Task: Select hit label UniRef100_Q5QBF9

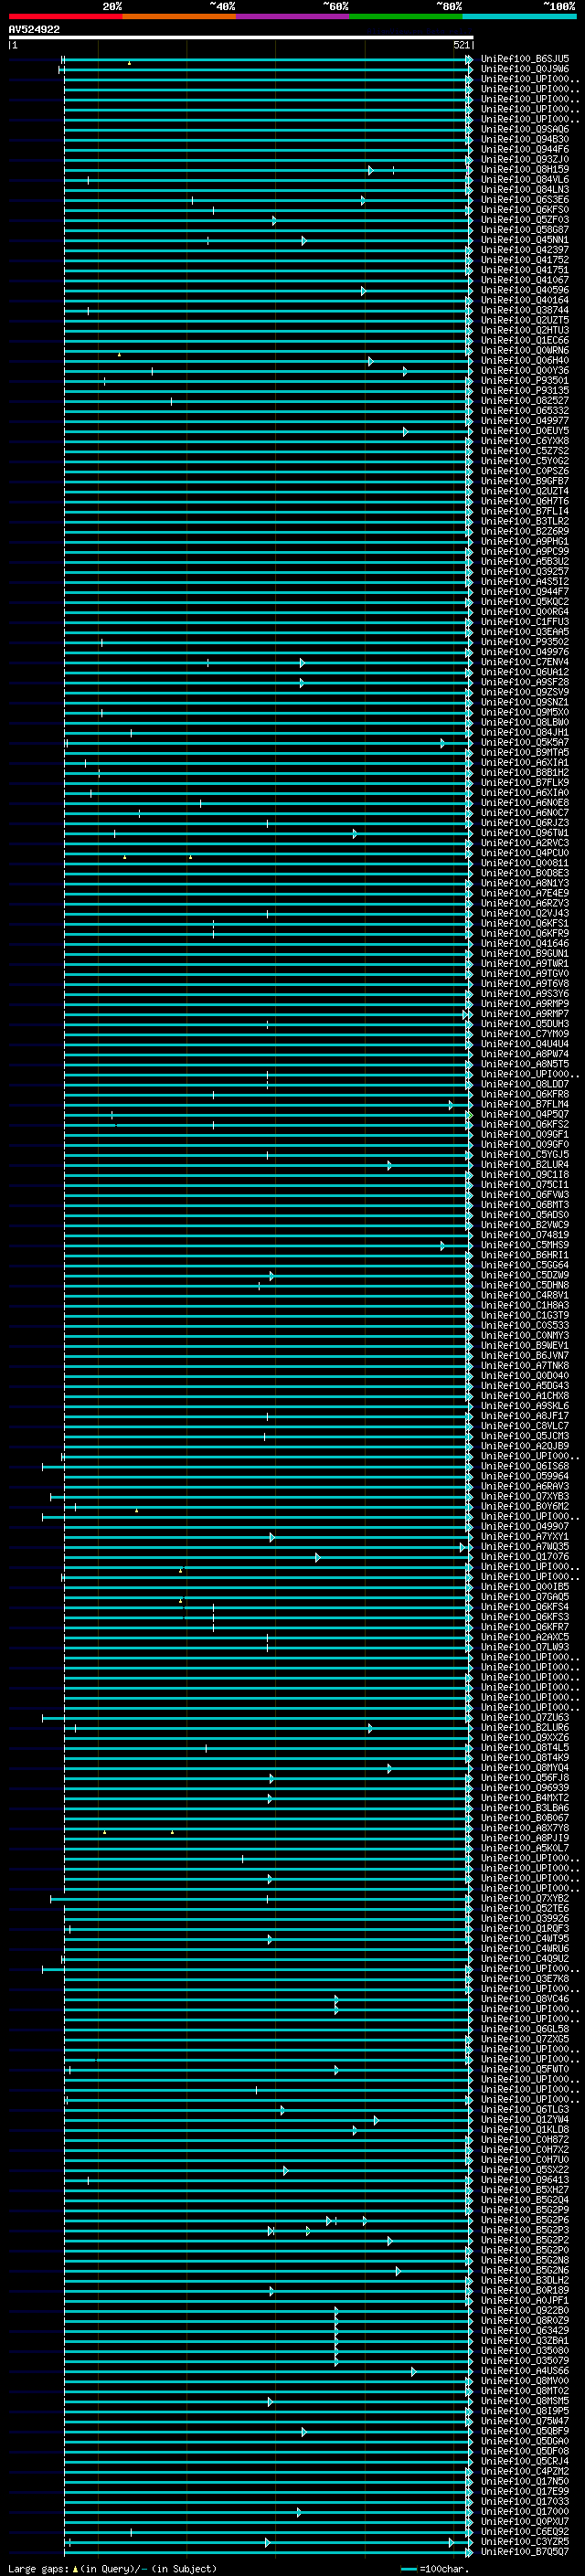Action: pyautogui.click(x=524, y=2431)
